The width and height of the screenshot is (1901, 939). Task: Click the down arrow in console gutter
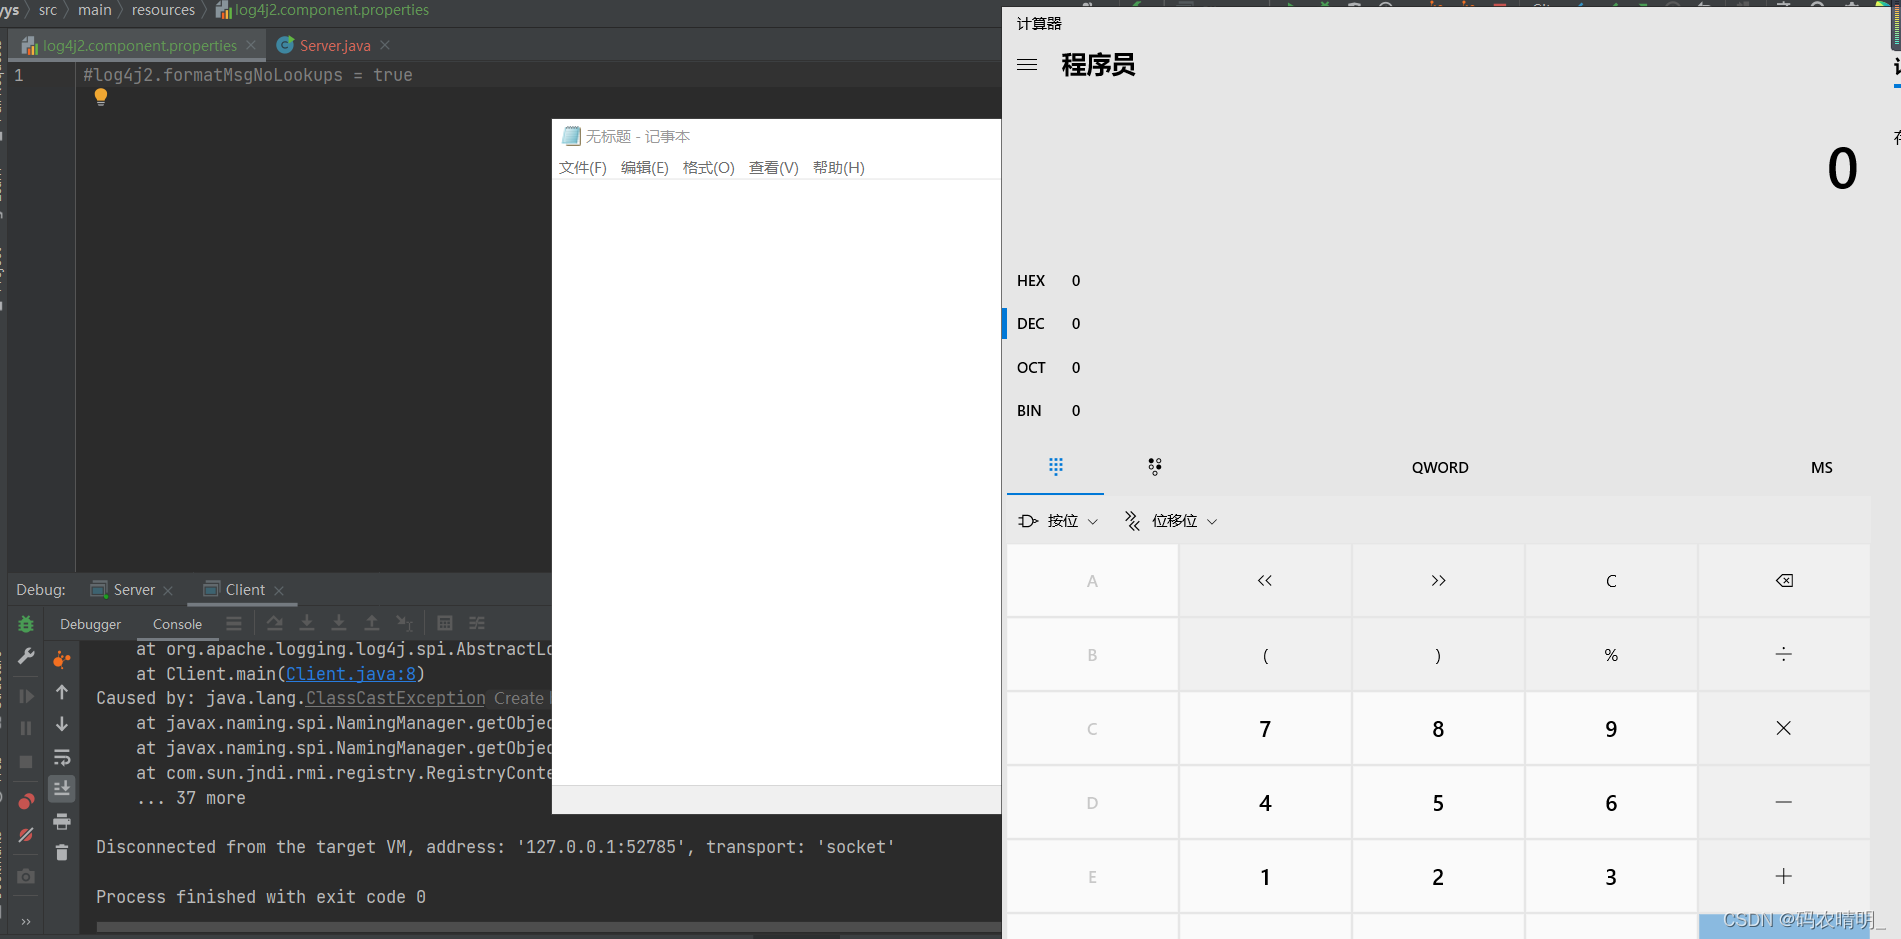click(62, 724)
